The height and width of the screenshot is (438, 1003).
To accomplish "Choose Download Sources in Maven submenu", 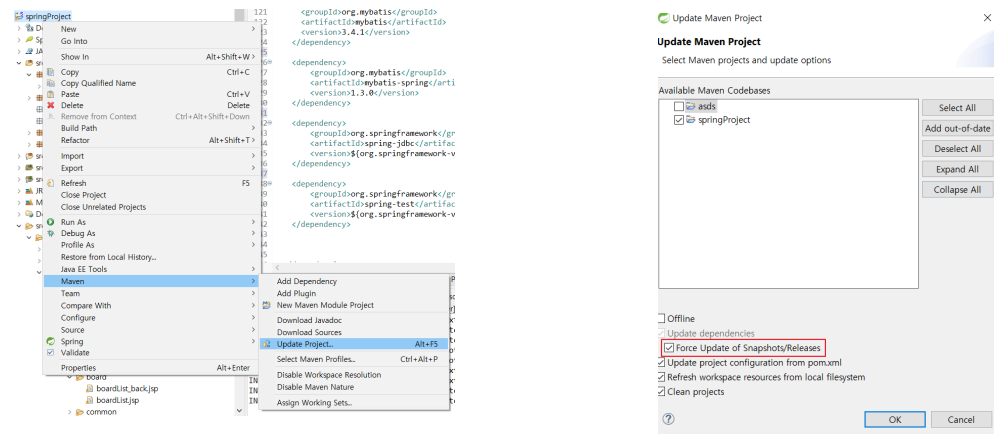I will tap(354, 332).
